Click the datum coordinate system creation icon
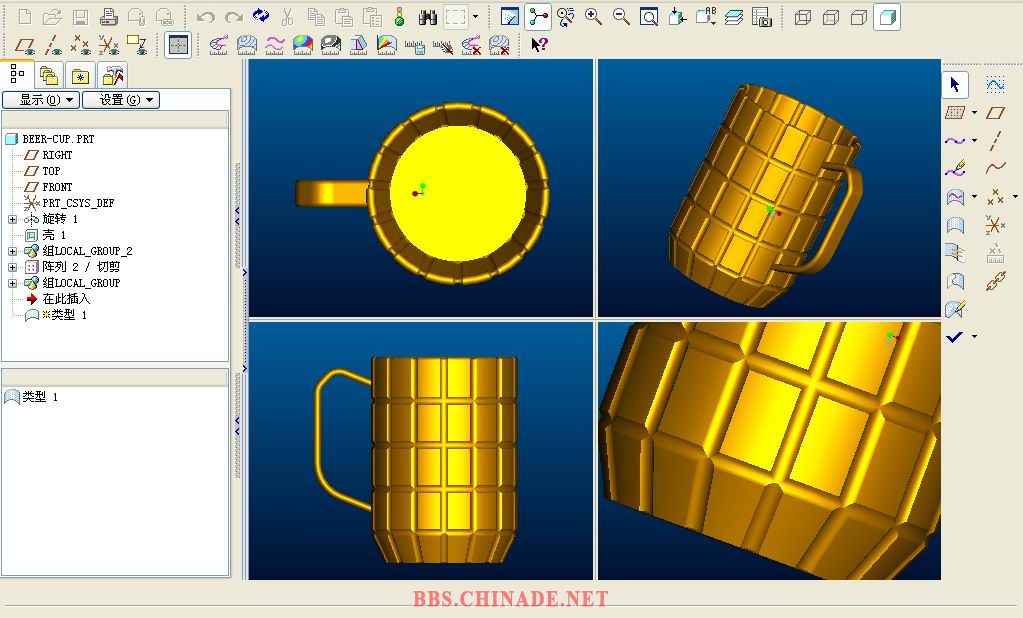The image size is (1023, 618). [x=995, y=225]
